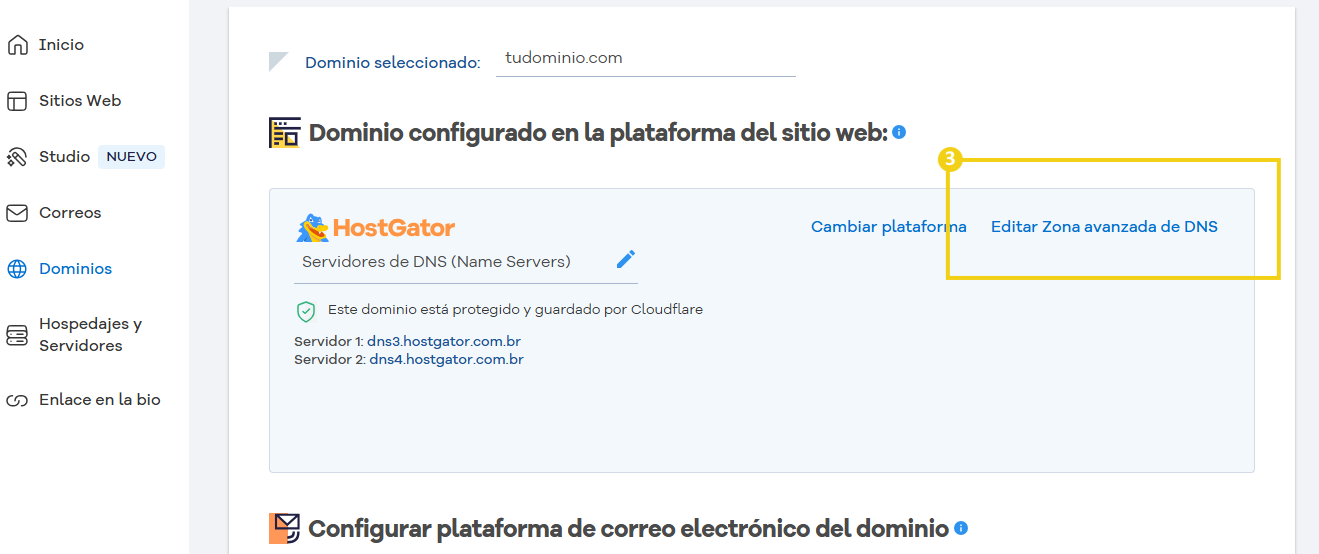This screenshot has height=554, width=1319.
Task: Click text Este dominio está protegido por Cloudflare
Action: [515, 310]
